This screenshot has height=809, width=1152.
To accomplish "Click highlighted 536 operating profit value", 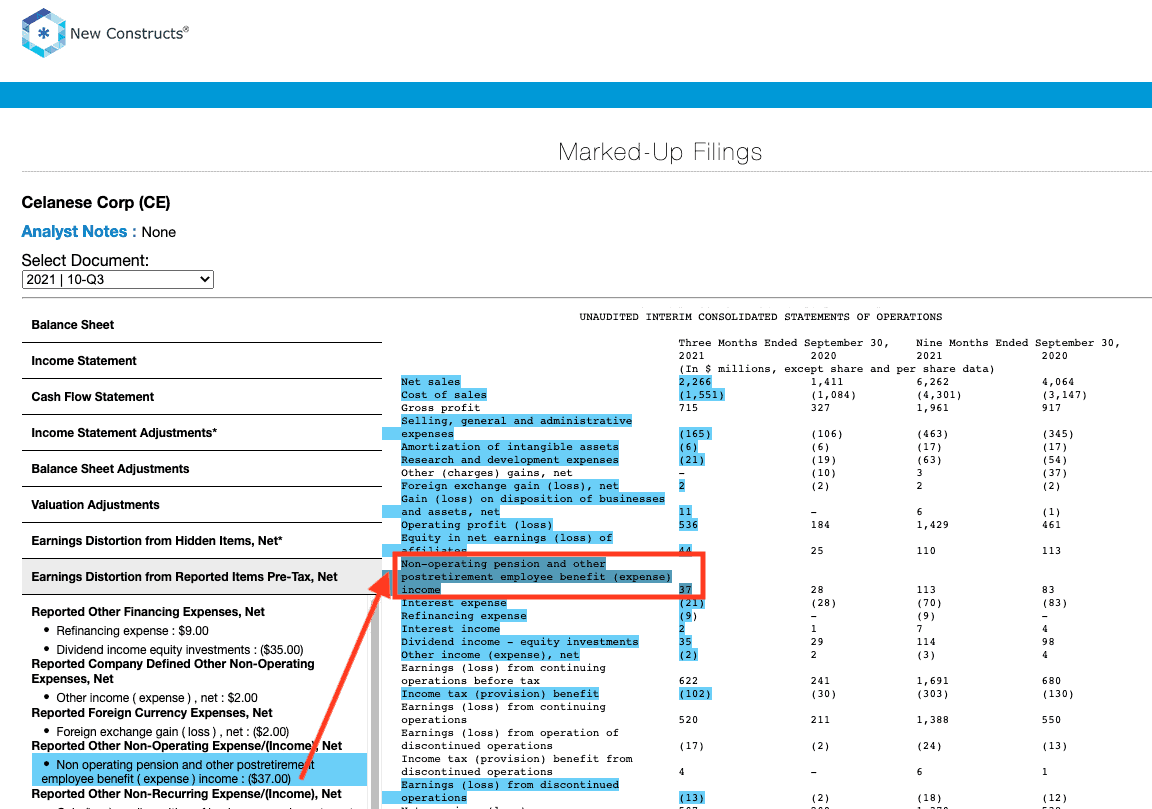I will tap(688, 525).
